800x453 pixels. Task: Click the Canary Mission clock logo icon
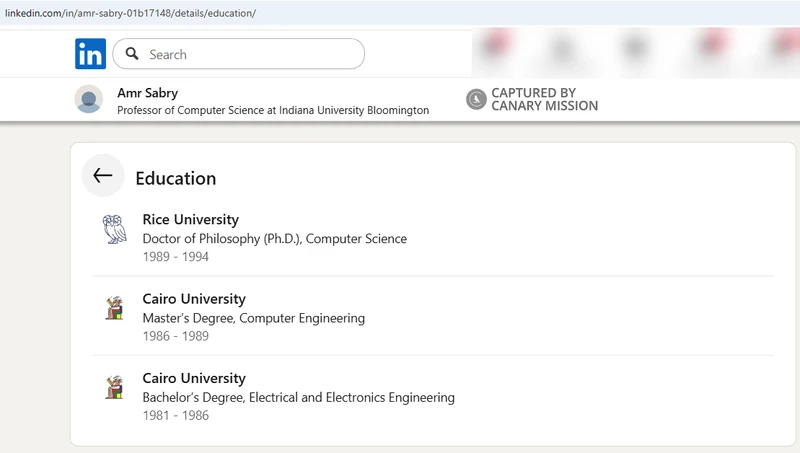pyautogui.click(x=477, y=99)
